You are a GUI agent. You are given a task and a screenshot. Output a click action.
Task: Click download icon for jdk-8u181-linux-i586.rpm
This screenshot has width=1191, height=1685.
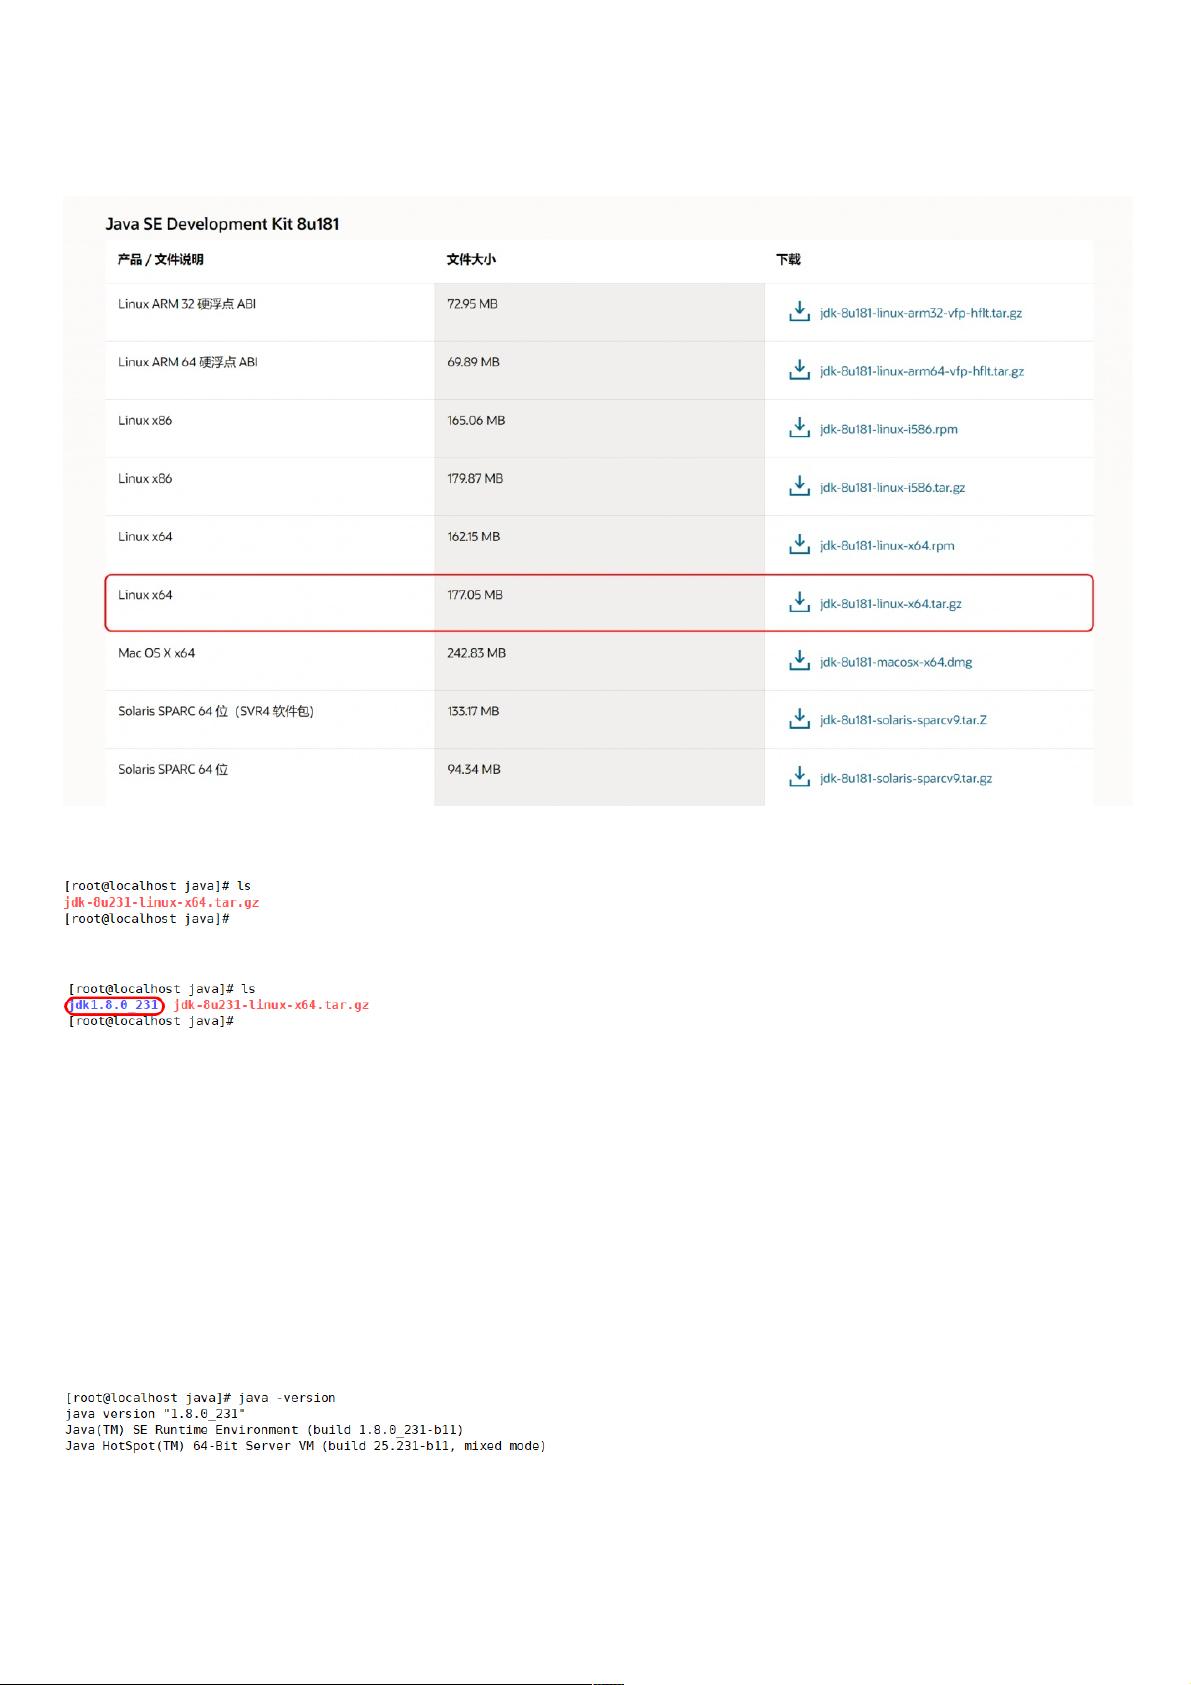(x=799, y=428)
